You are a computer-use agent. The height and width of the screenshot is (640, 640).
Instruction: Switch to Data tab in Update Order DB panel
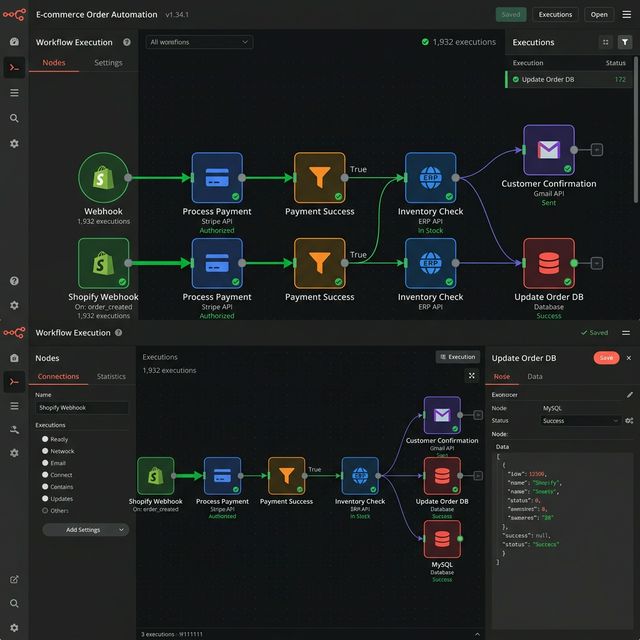pos(535,376)
